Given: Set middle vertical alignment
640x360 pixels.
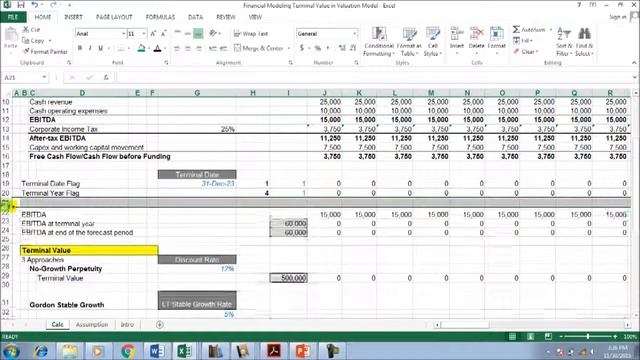Looking at the screenshot, I should pyautogui.click(x=188, y=33).
